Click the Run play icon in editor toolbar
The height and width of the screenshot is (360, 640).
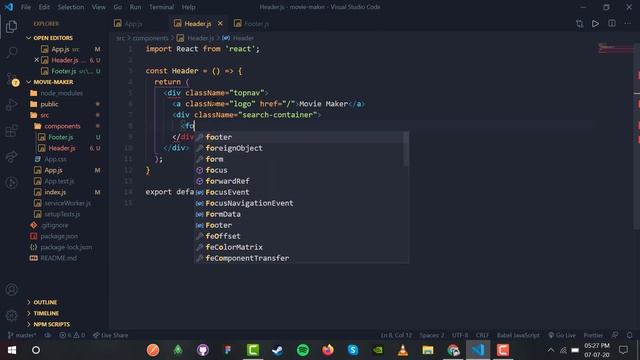pyautogui.click(x=596, y=24)
